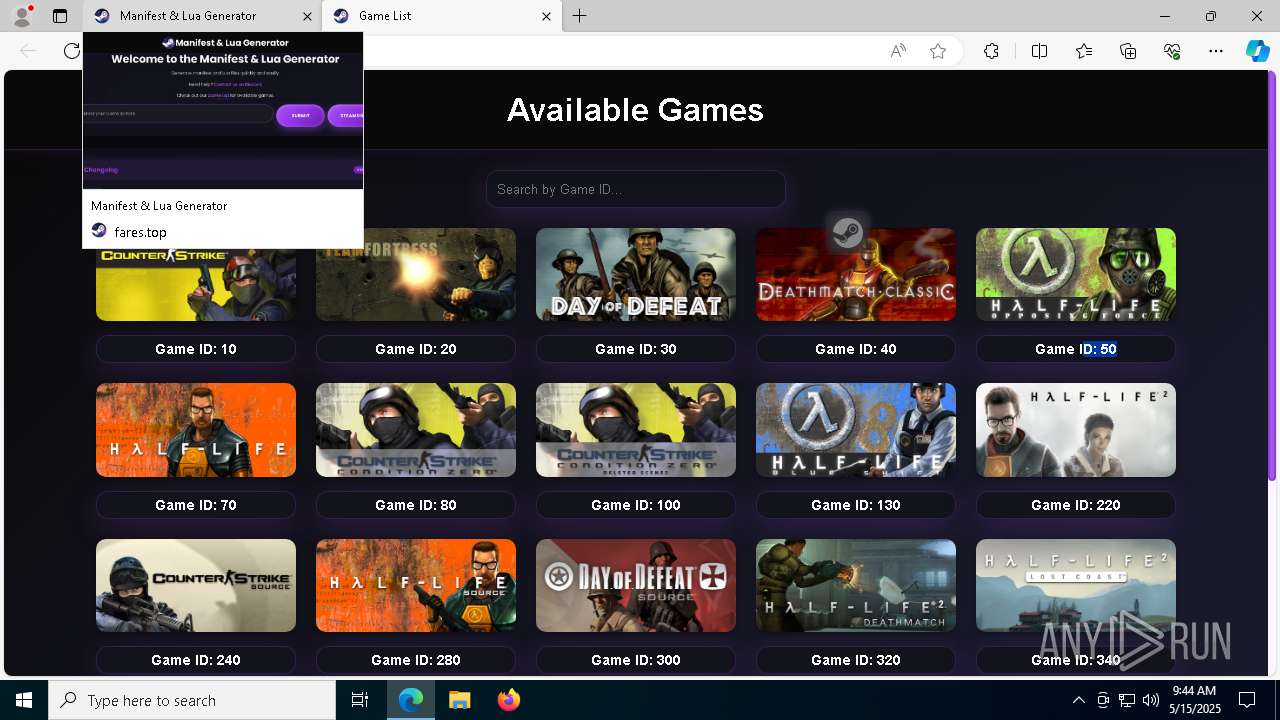Open Half-Life 2 Lost Coast thumbnail

tap(1076, 586)
